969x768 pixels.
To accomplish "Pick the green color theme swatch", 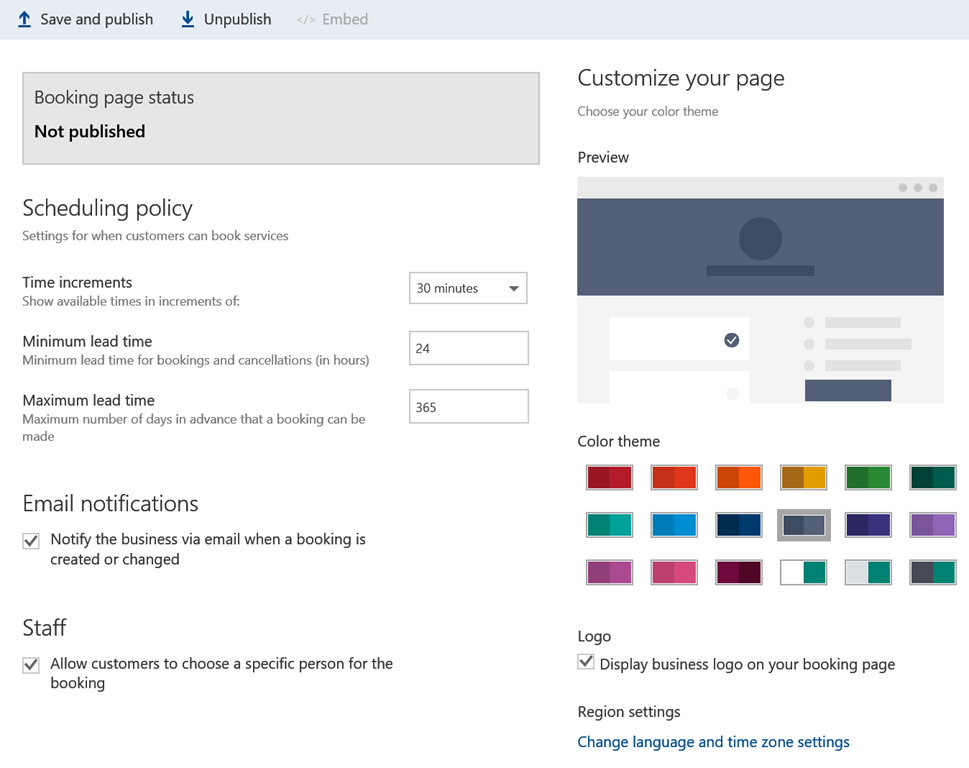I will click(867, 477).
